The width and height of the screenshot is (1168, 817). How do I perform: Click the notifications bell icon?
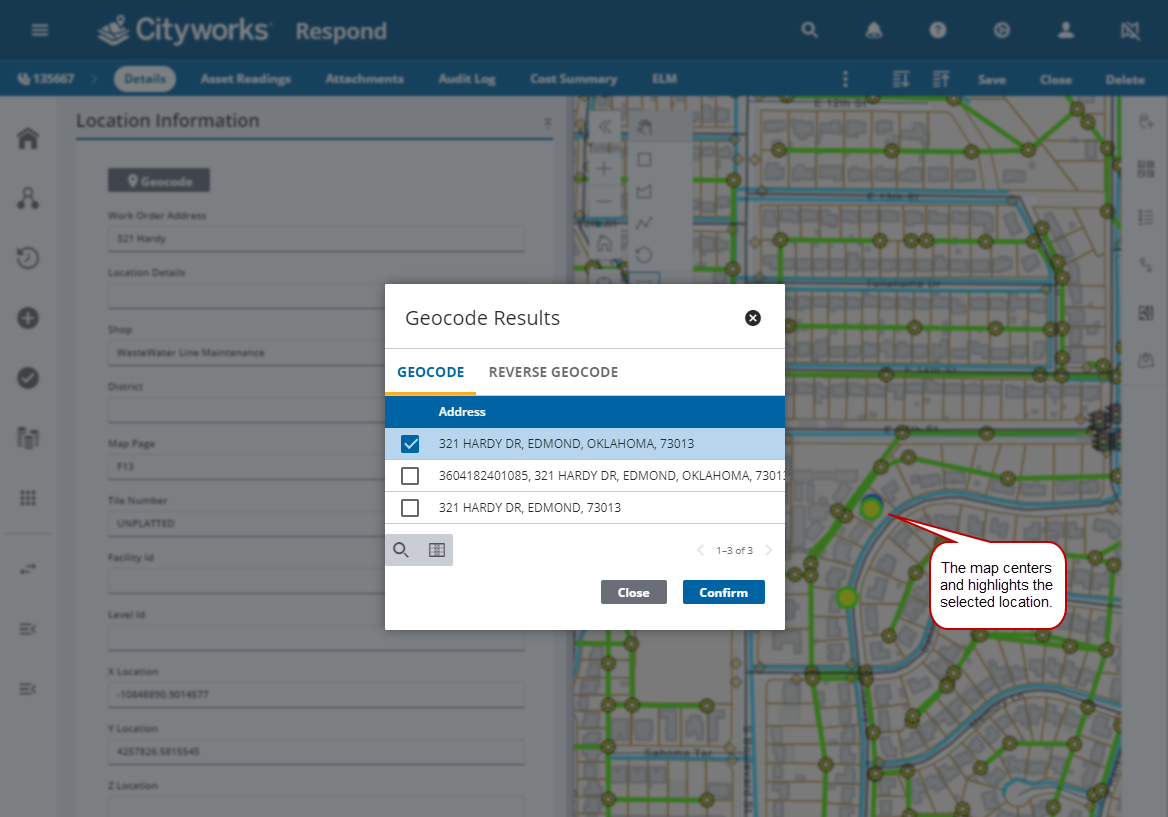874,30
